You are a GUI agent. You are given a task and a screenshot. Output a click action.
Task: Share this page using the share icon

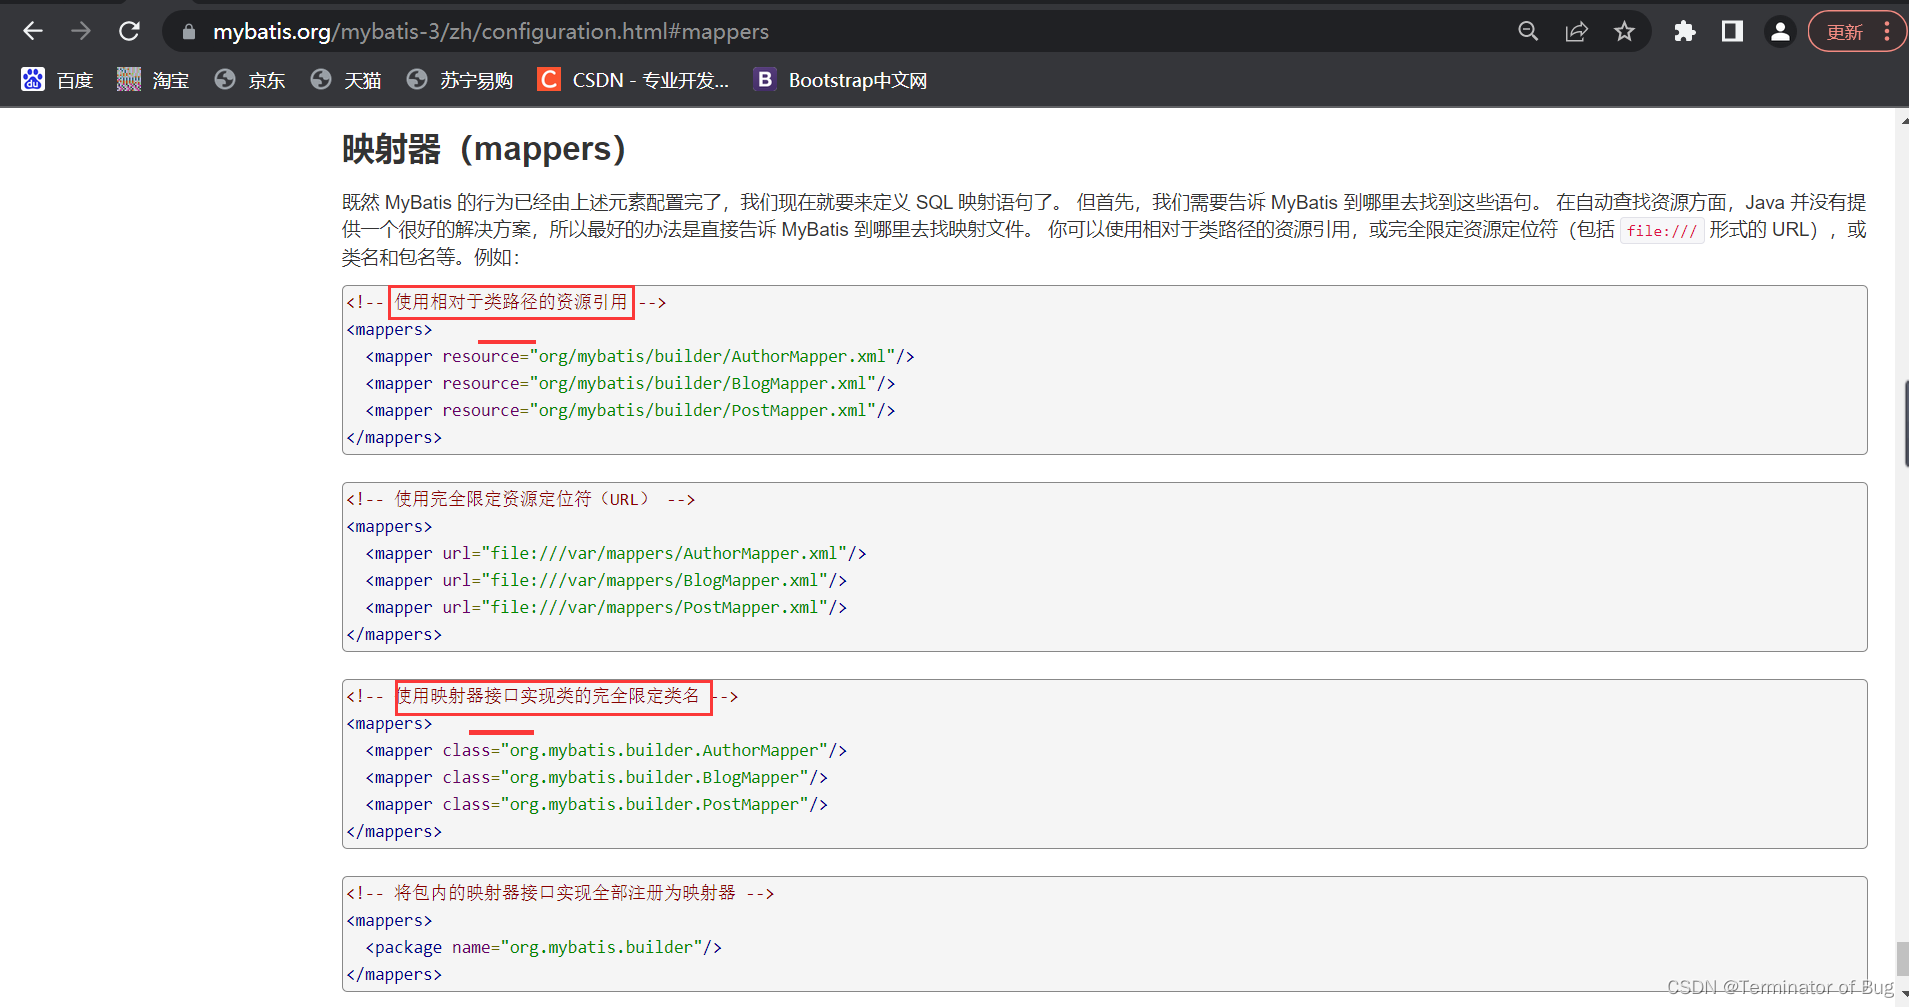(x=1576, y=31)
